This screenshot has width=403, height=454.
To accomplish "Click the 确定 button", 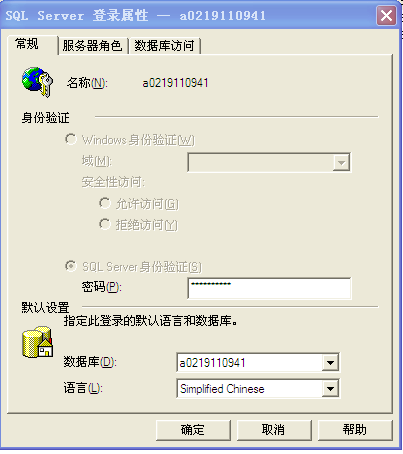I will click(x=193, y=430).
